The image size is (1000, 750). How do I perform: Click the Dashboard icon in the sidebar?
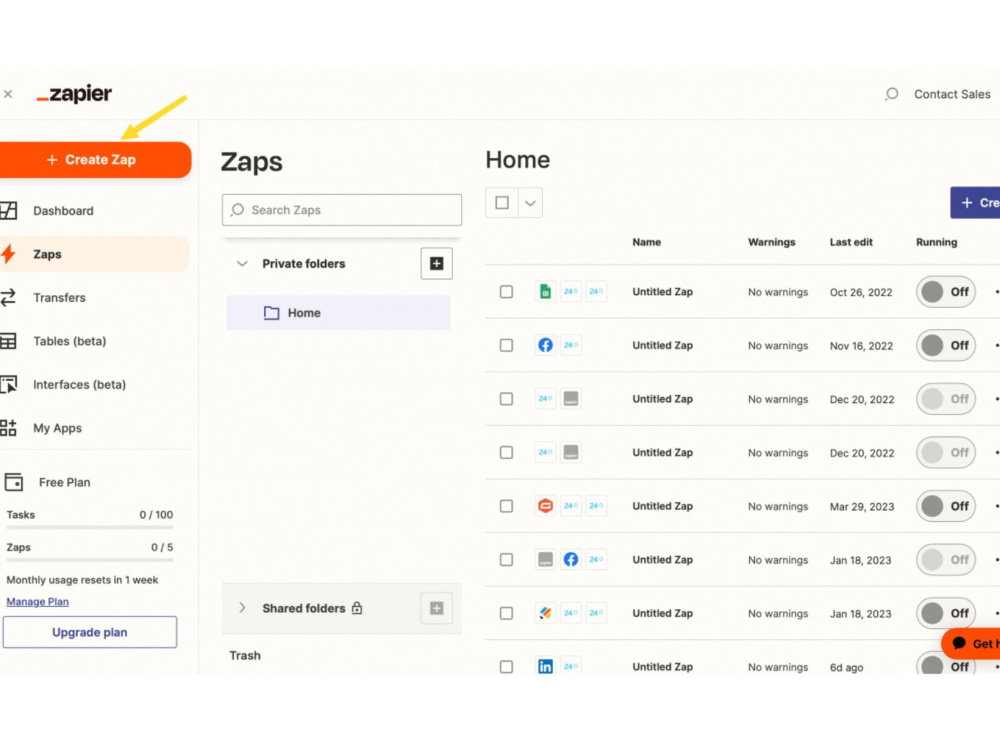click(8, 210)
